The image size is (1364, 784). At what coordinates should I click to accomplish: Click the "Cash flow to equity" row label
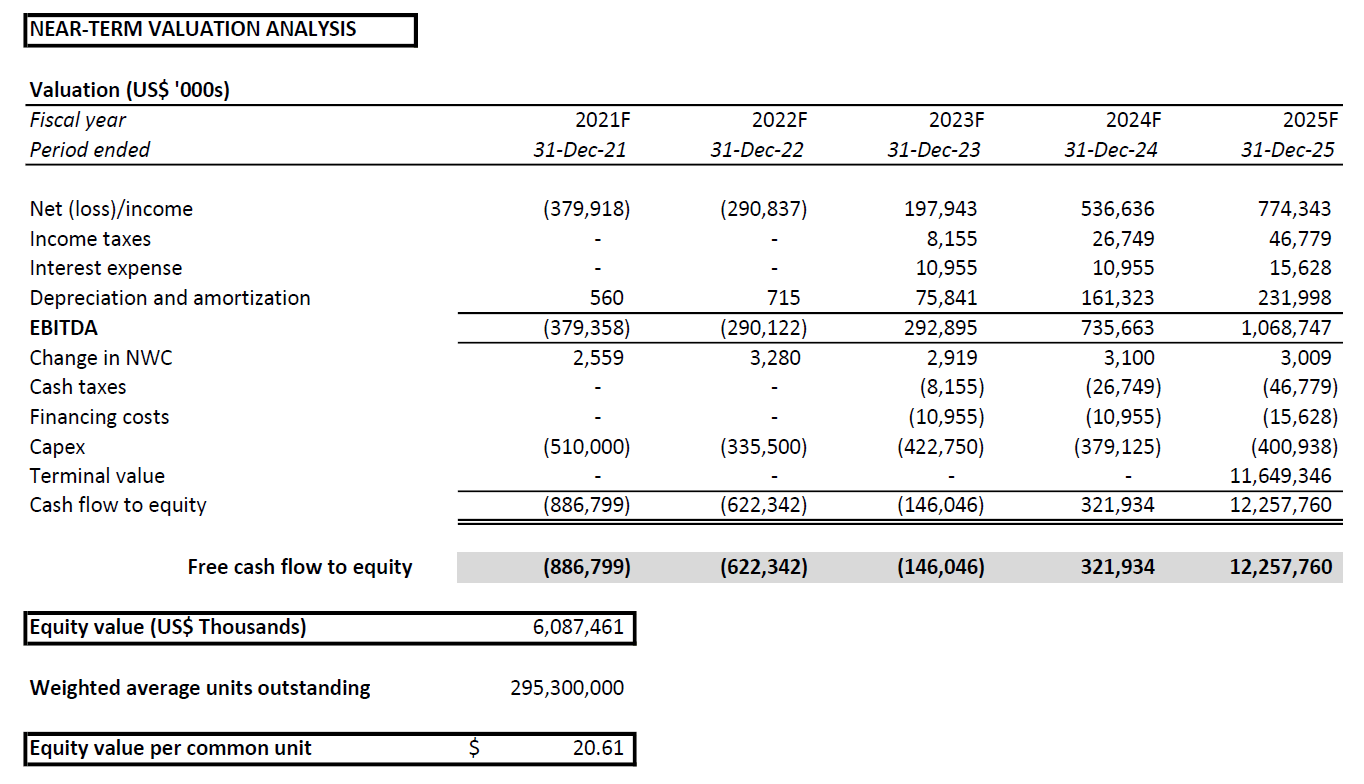[x=118, y=505]
